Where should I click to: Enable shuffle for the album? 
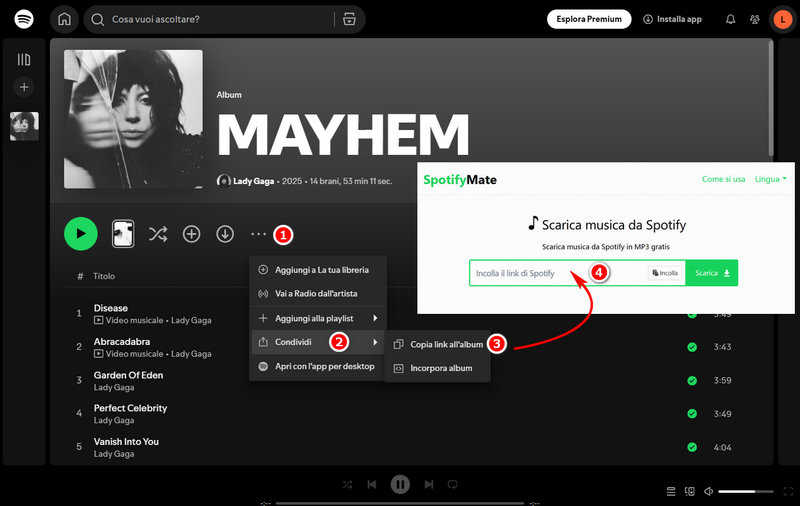click(158, 234)
